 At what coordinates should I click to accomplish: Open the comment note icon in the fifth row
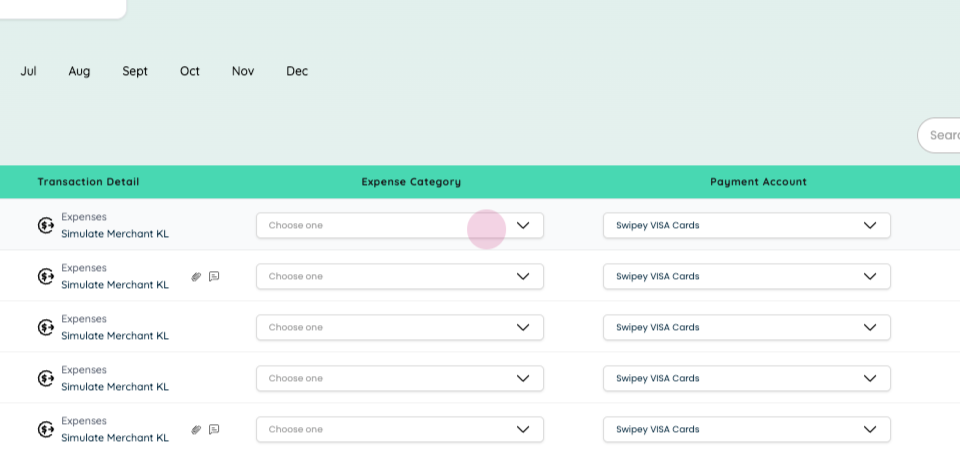214,430
